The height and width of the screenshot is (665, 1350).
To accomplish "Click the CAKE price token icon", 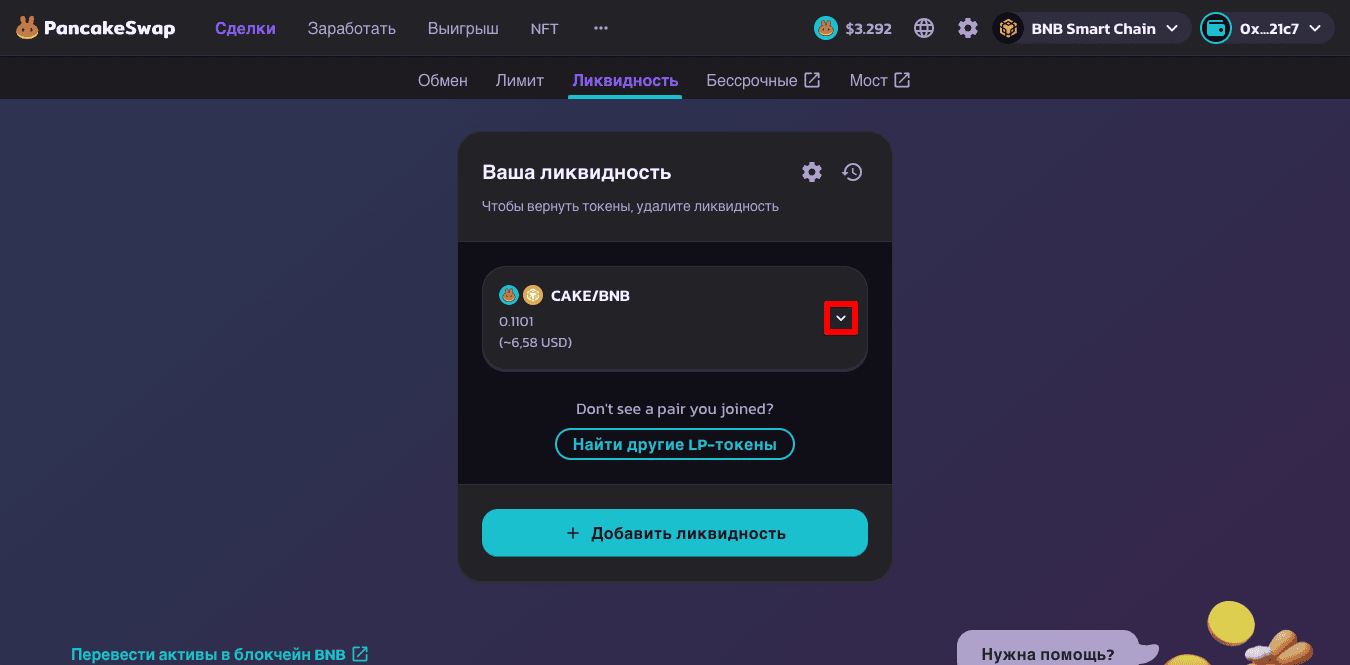I will (825, 28).
